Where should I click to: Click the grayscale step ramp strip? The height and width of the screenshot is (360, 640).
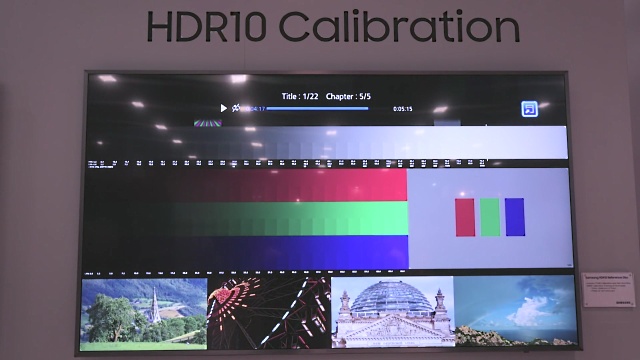click(327, 142)
